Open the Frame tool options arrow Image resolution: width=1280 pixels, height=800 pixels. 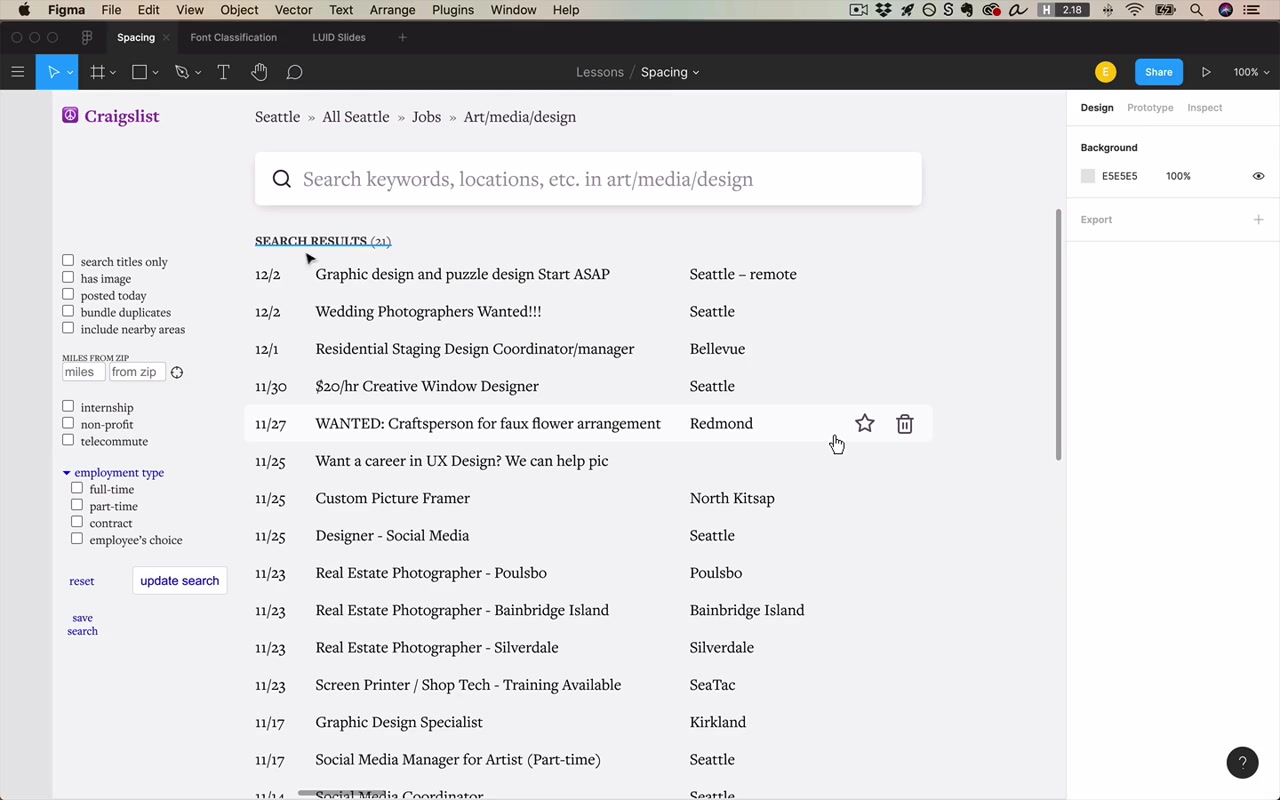click(x=113, y=73)
